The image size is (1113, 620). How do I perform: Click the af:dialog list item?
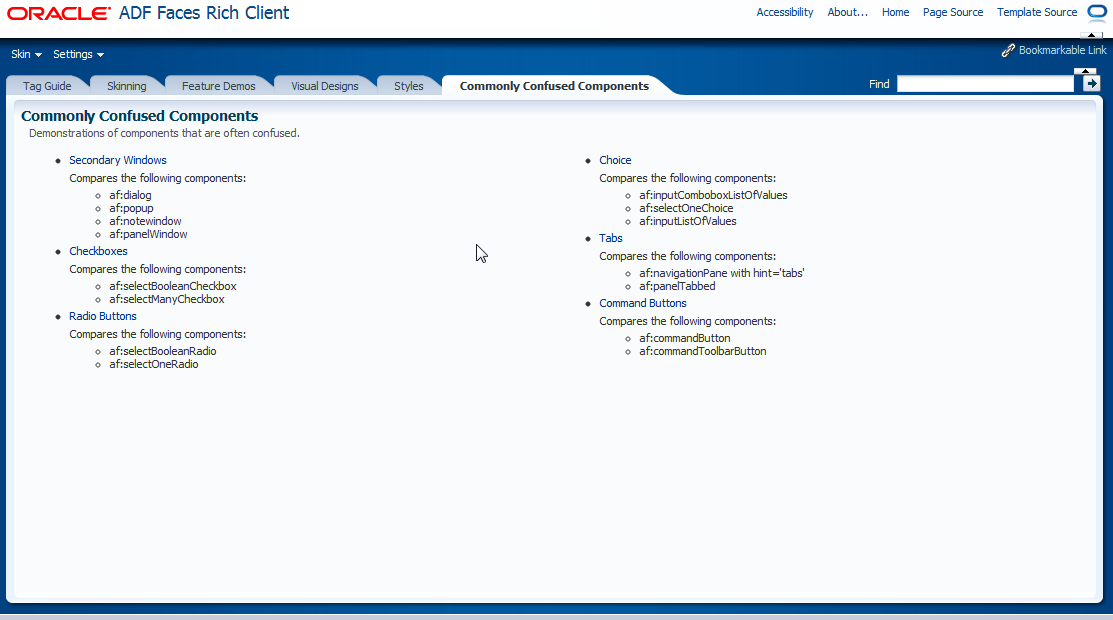(130, 195)
